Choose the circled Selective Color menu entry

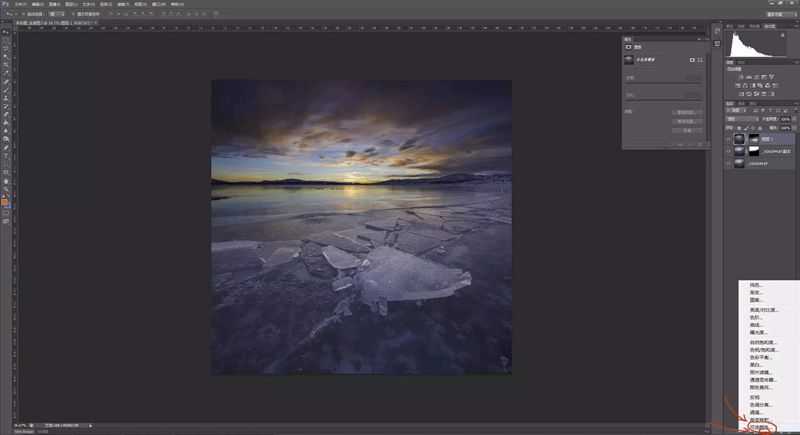760,427
